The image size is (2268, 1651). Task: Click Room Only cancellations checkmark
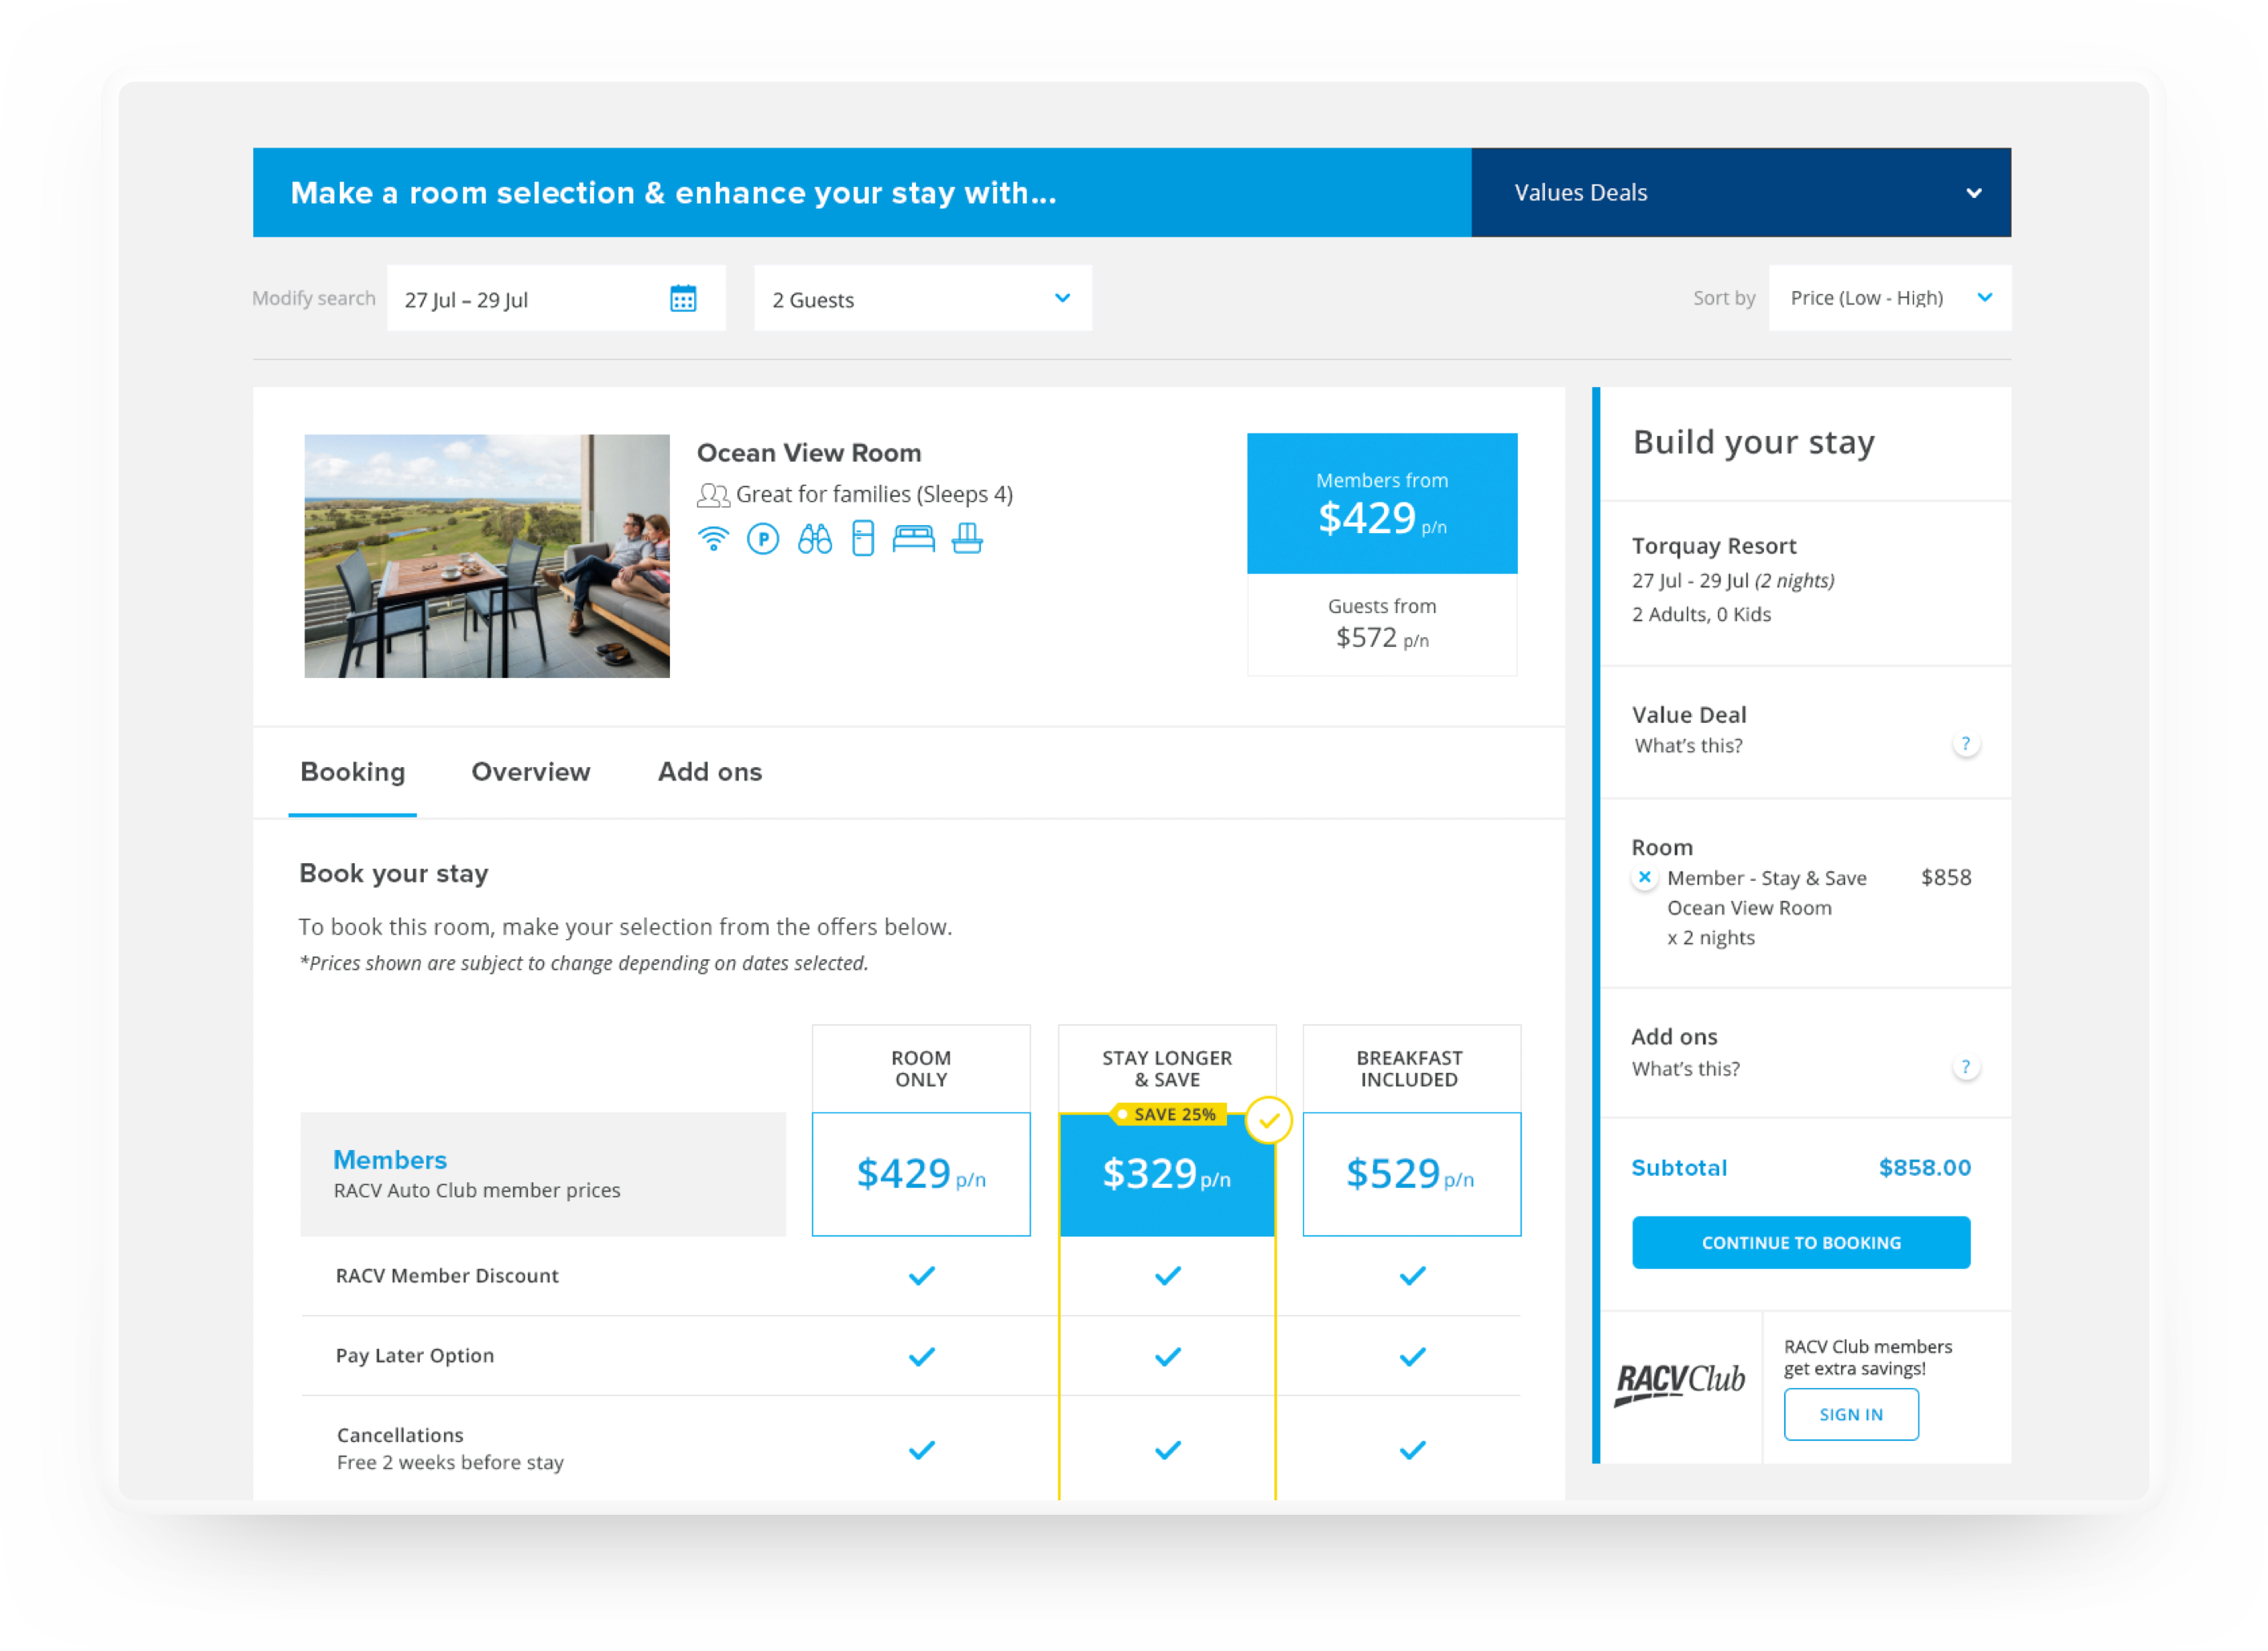click(x=922, y=1449)
